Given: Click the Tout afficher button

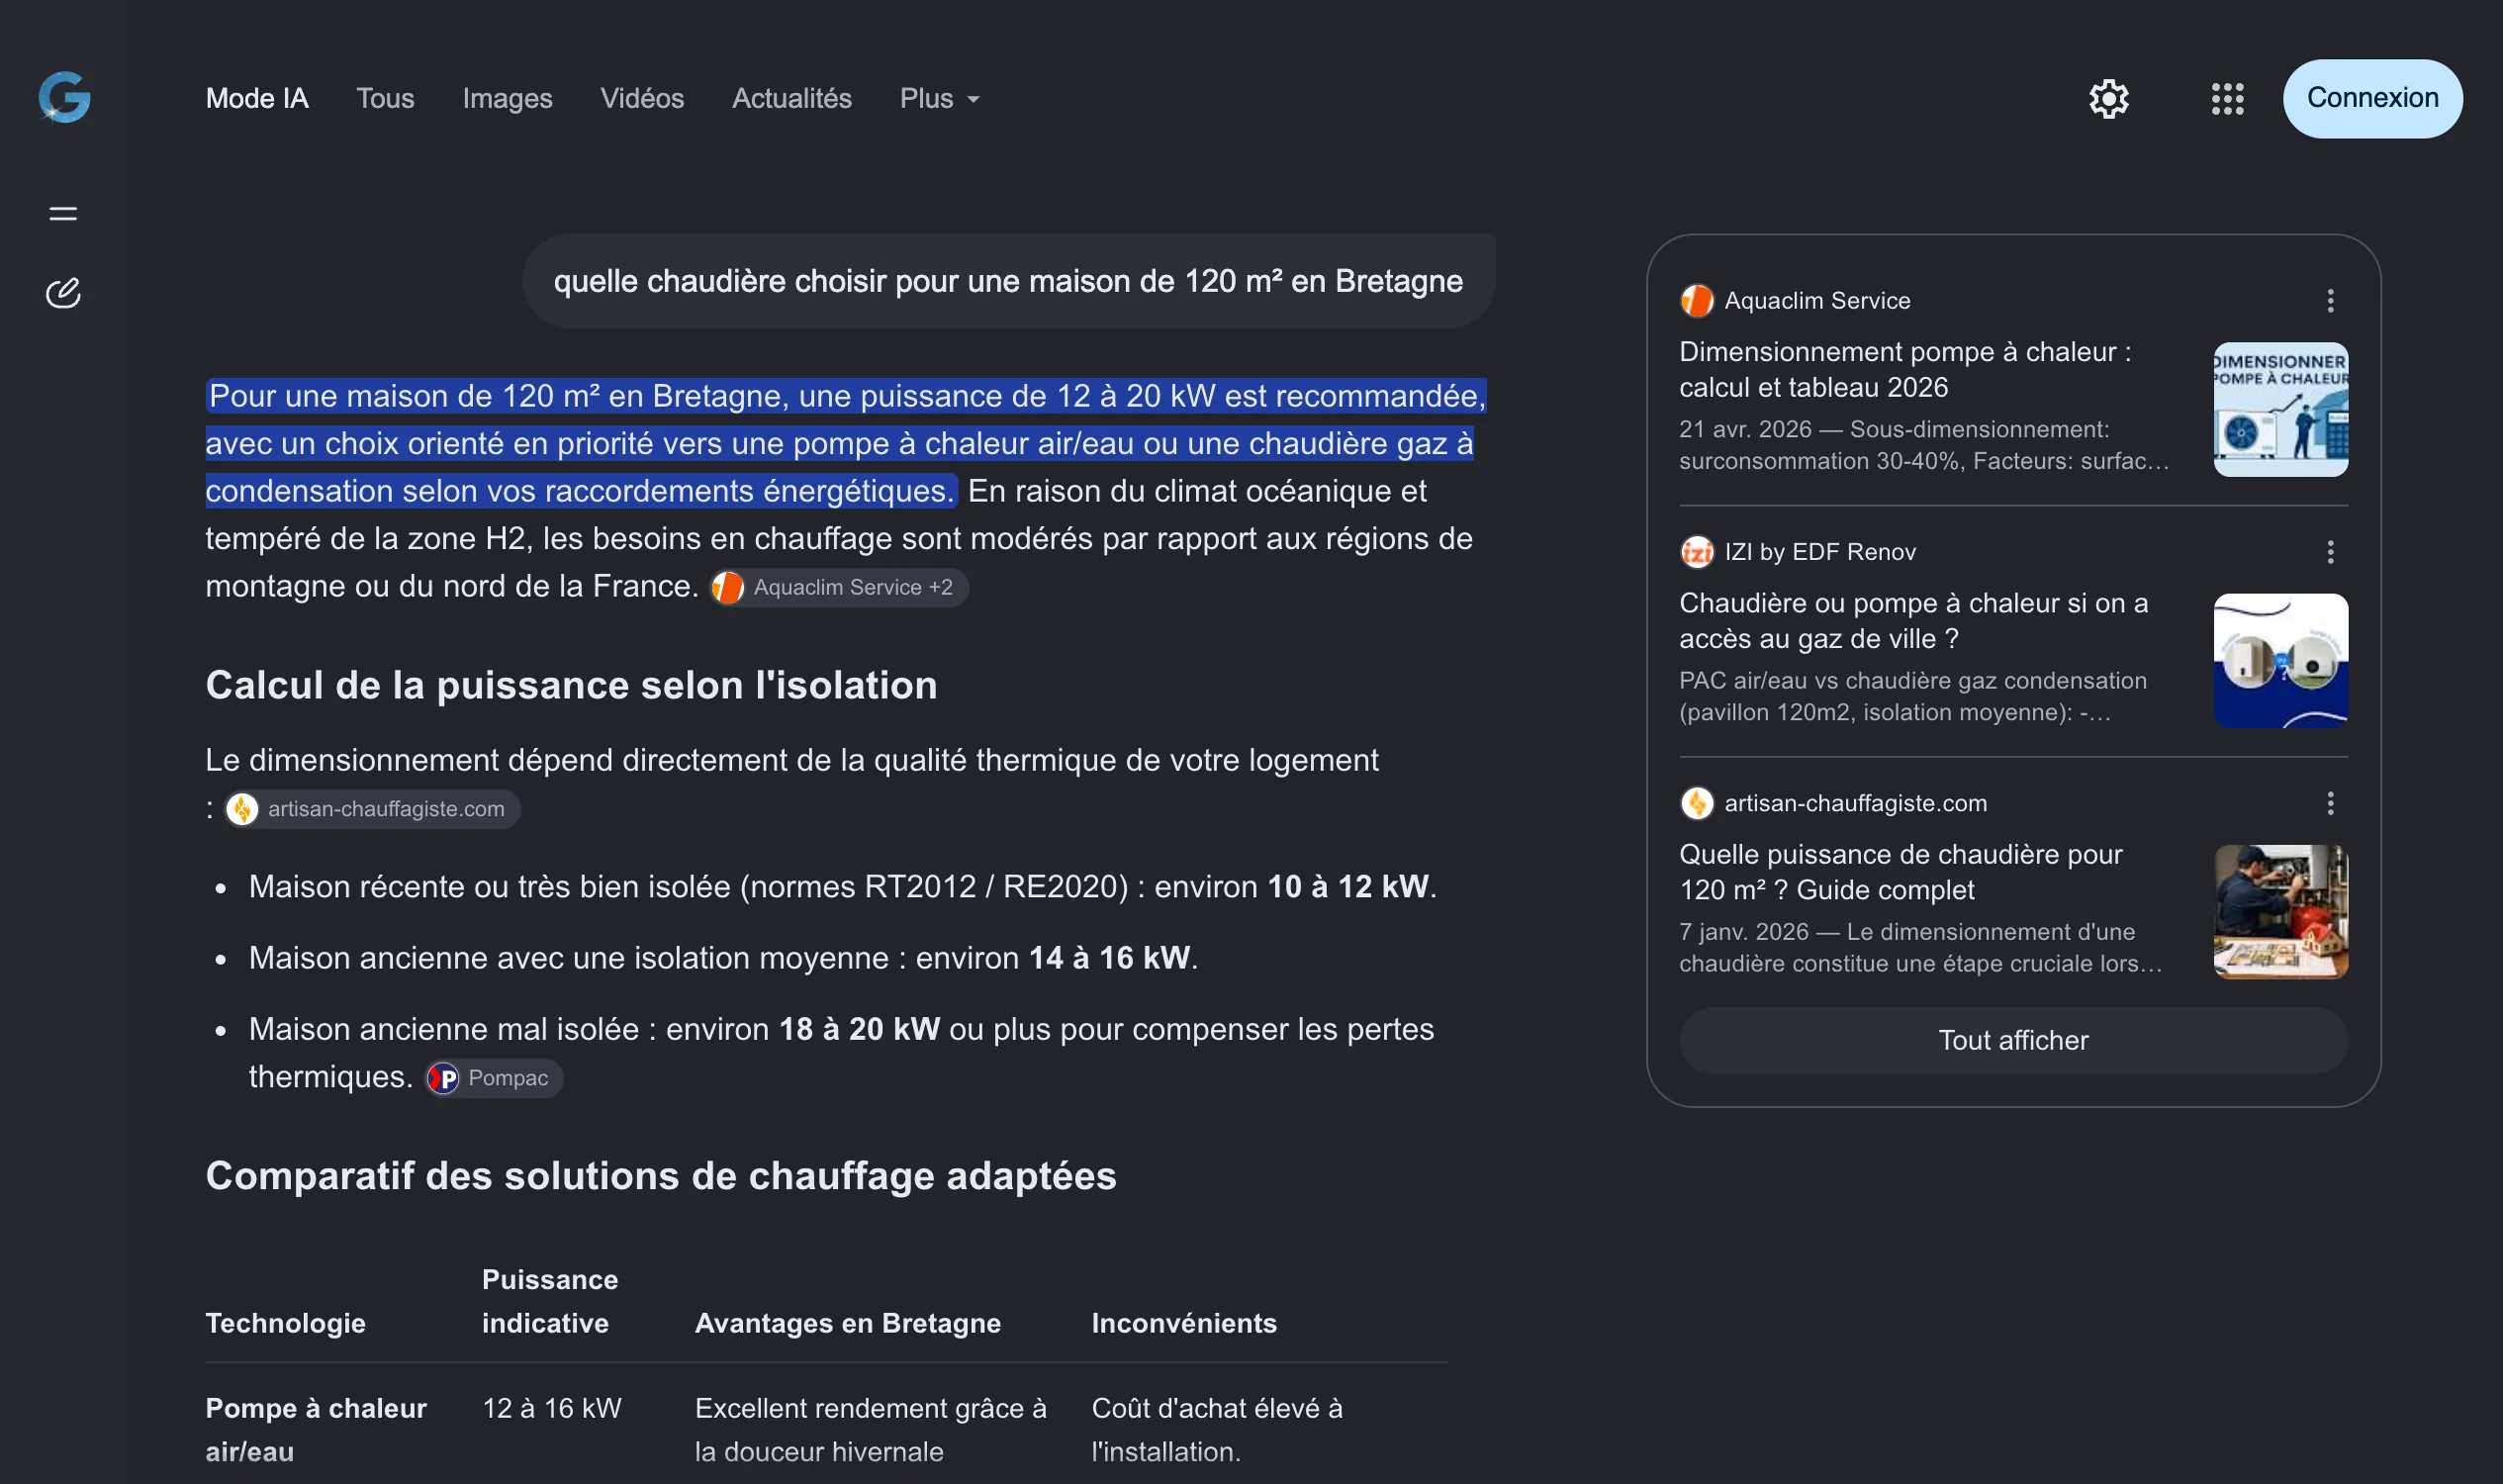Looking at the screenshot, I should point(2013,1040).
